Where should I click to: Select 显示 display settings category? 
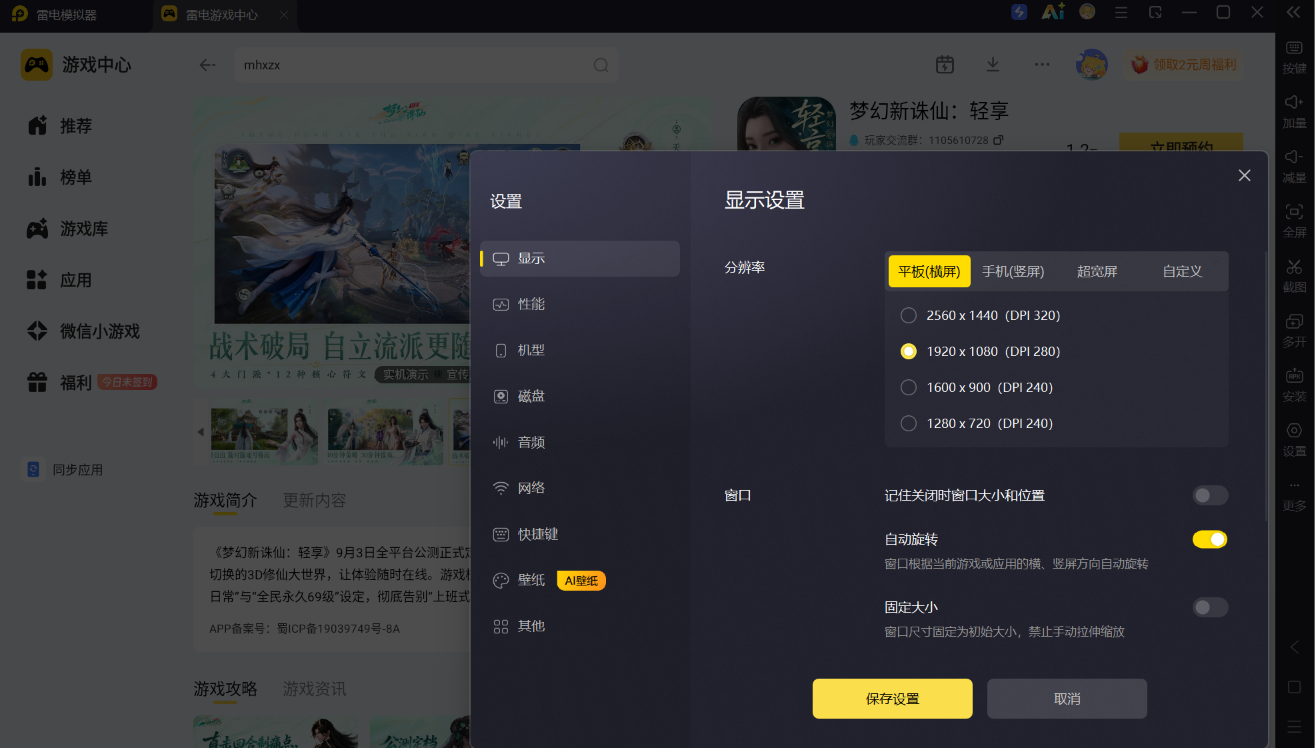(580, 258)
